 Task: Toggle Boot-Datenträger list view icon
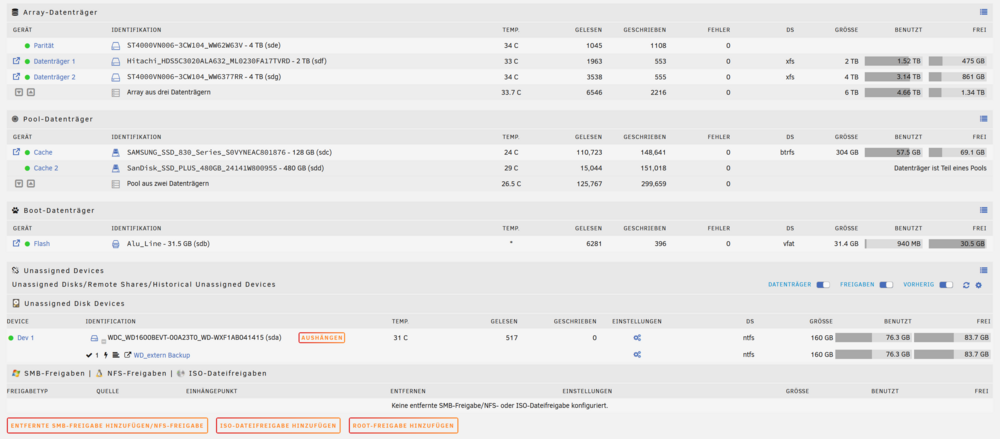coord(983,209)
